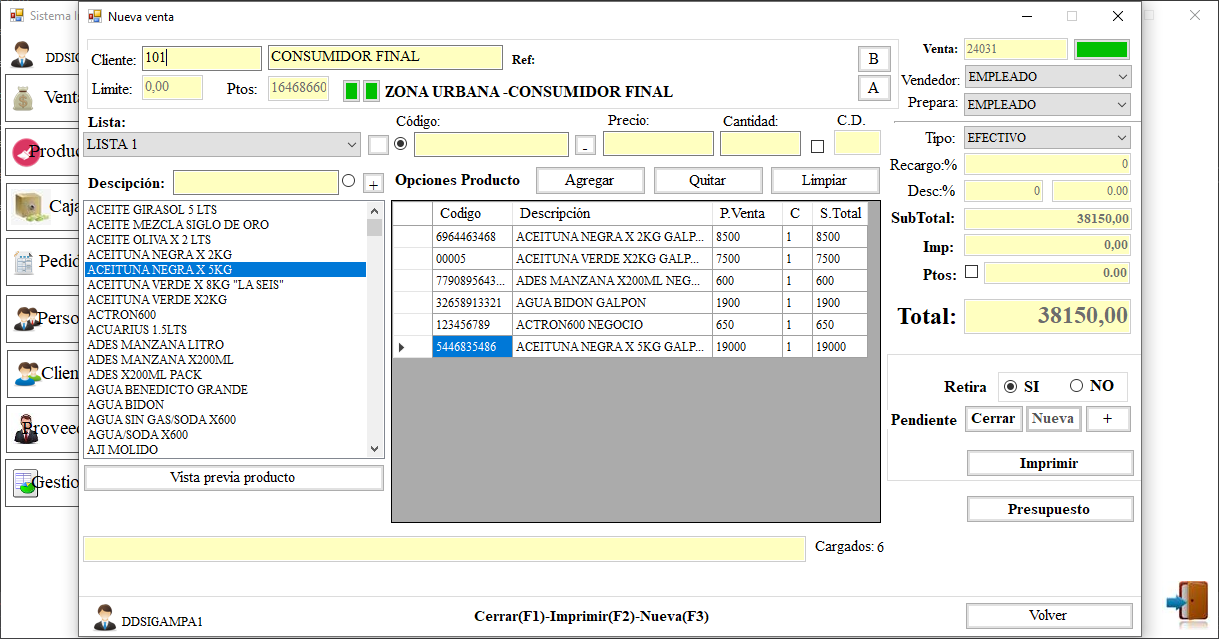Screen dimensions: 1219x639
Task: Click the user avatar beside DDSIGAMPA1
Action: coord(105,618)
